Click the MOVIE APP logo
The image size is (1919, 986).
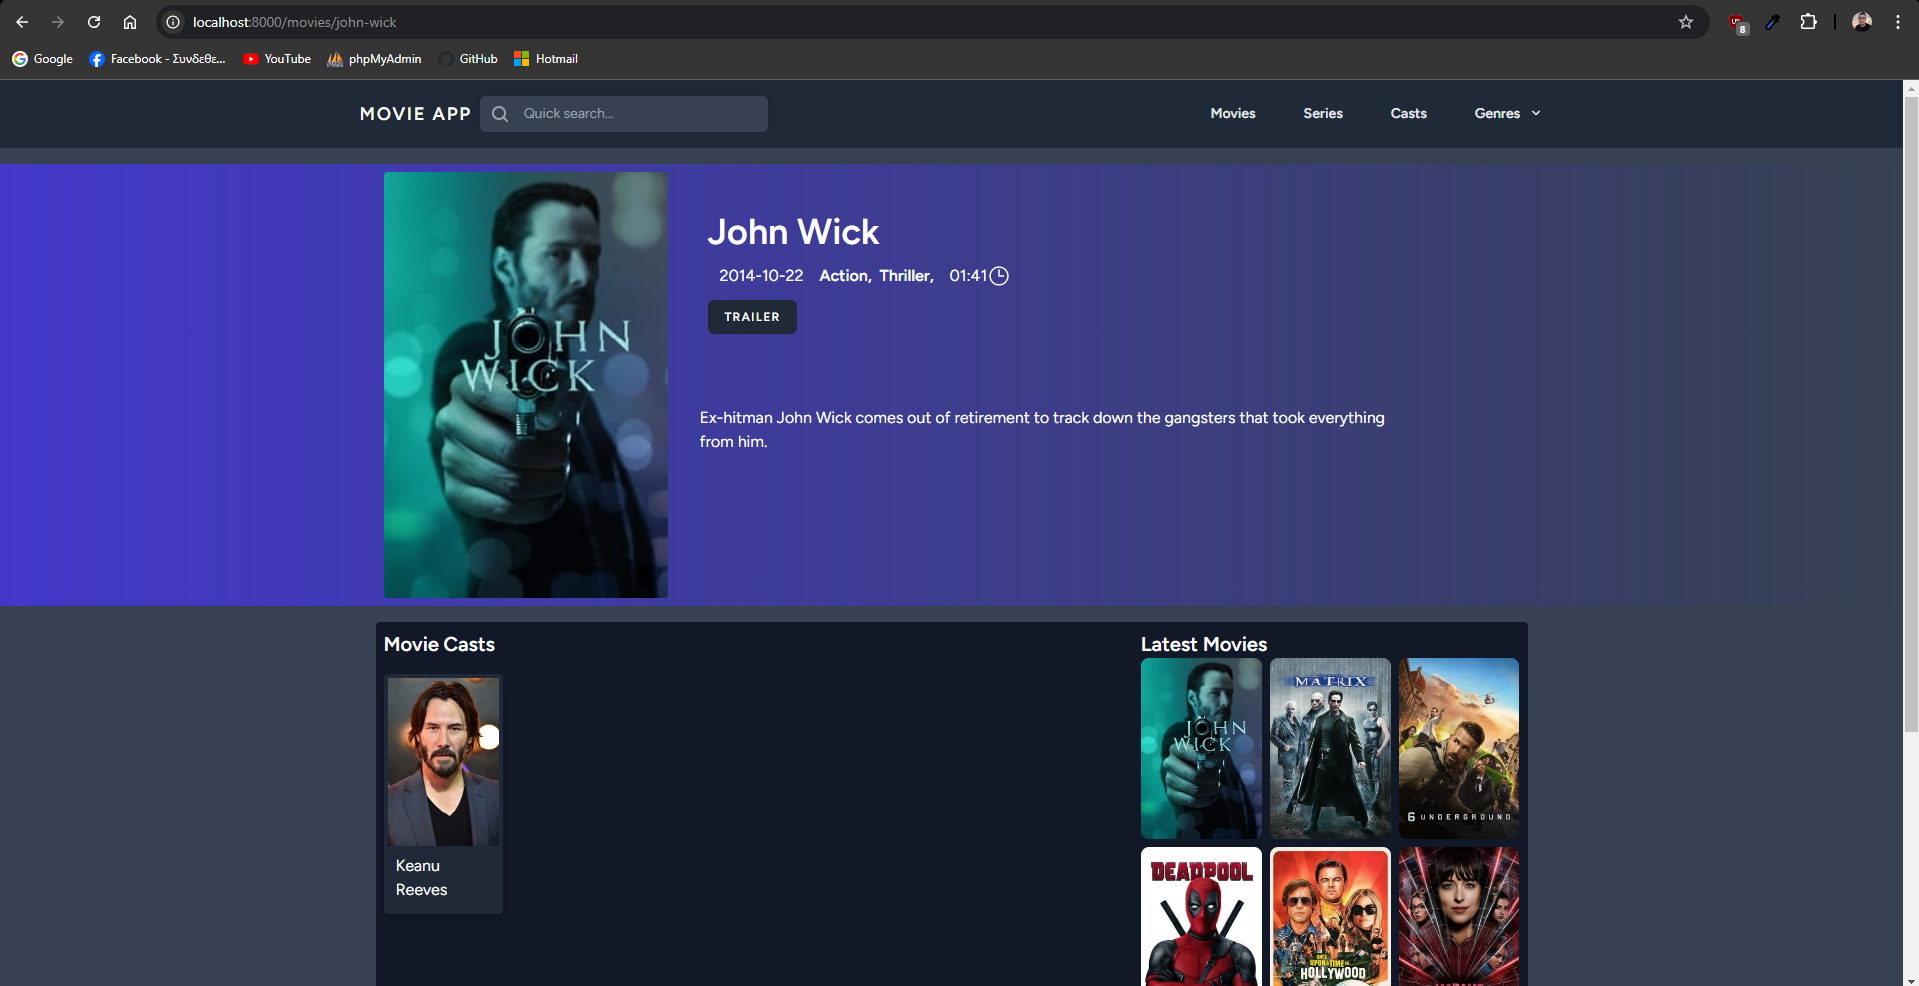[x=415, y=114]
